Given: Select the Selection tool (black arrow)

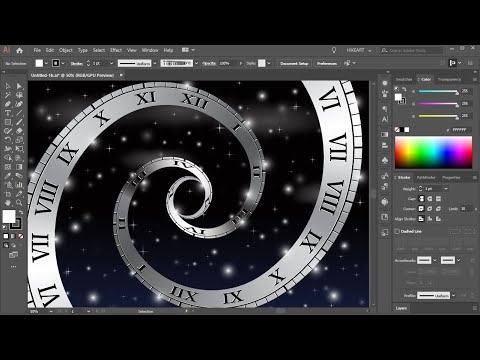Looking at the screenshot, I should [x=8, y=86].
